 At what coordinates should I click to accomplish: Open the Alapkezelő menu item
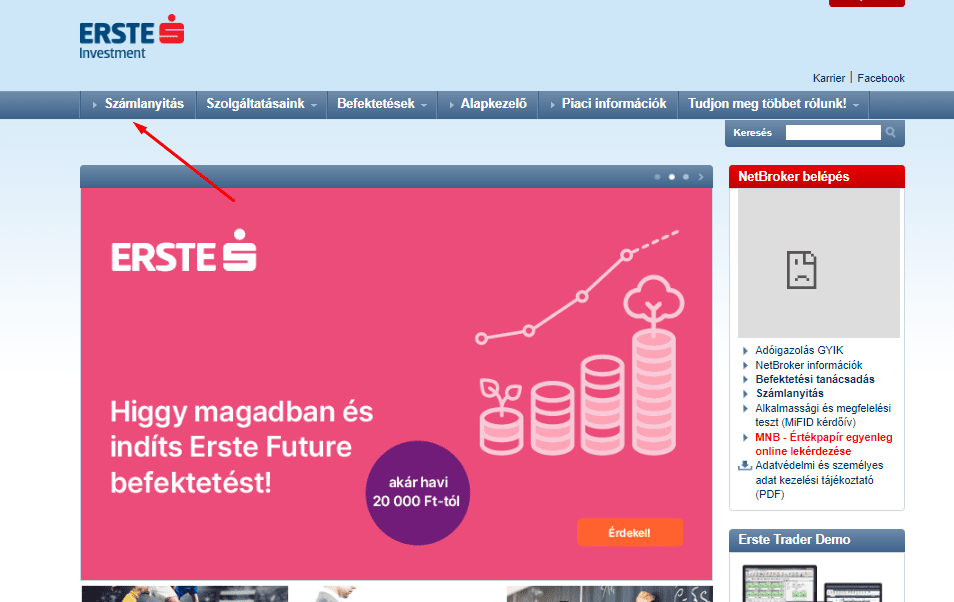point(488,104)
